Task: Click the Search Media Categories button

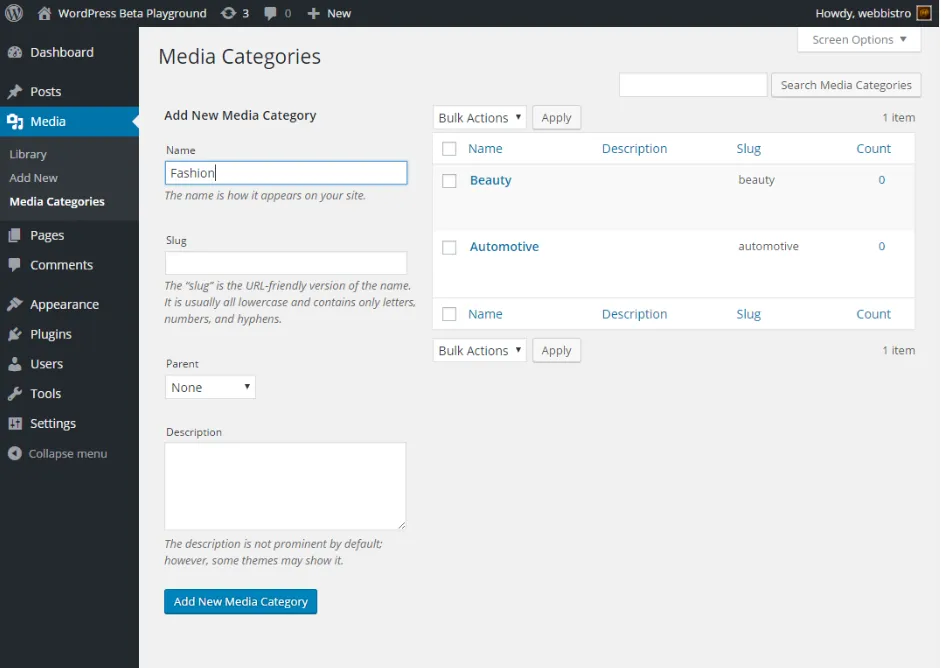Action: [846, 85]
